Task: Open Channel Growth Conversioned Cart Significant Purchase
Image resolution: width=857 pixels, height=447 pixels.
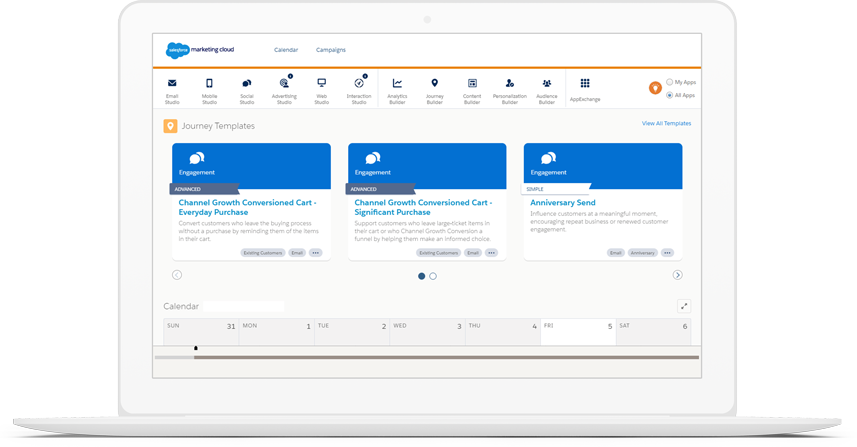Action: click(x=423, y=207)
